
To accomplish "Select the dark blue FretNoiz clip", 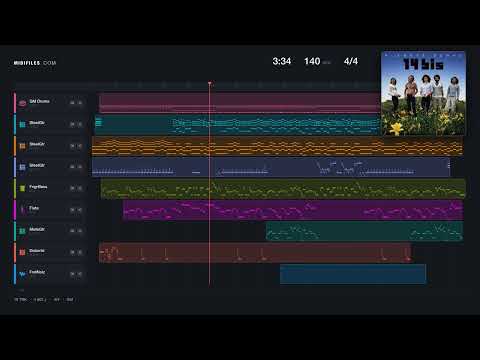I will pyautogui.click(x=353, y=274).
